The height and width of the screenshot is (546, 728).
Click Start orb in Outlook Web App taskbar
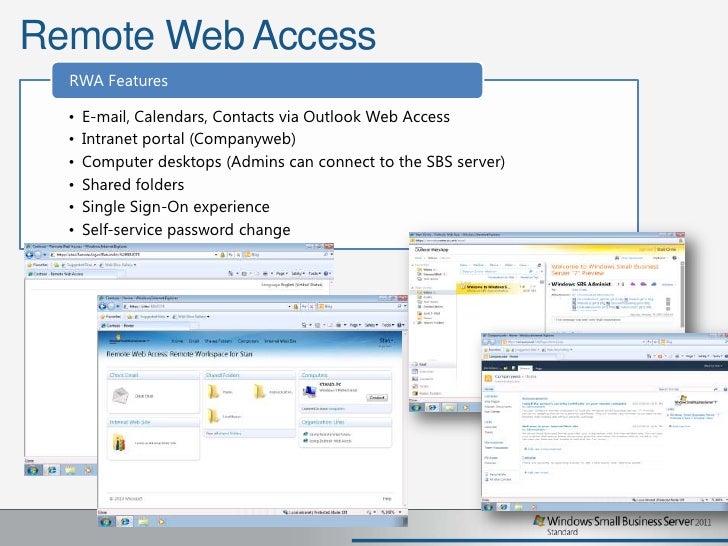click(416, 407)
